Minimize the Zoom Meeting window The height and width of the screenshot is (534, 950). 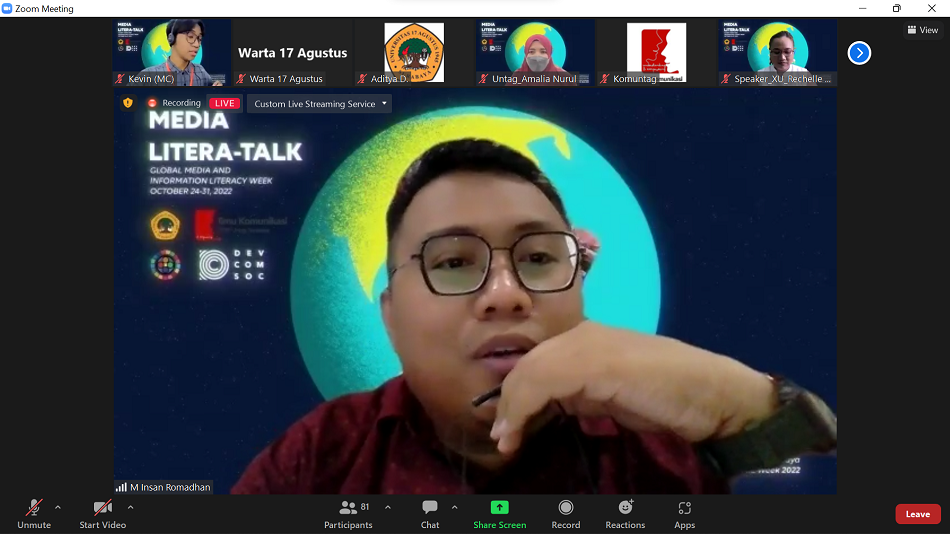coord(863,8)
